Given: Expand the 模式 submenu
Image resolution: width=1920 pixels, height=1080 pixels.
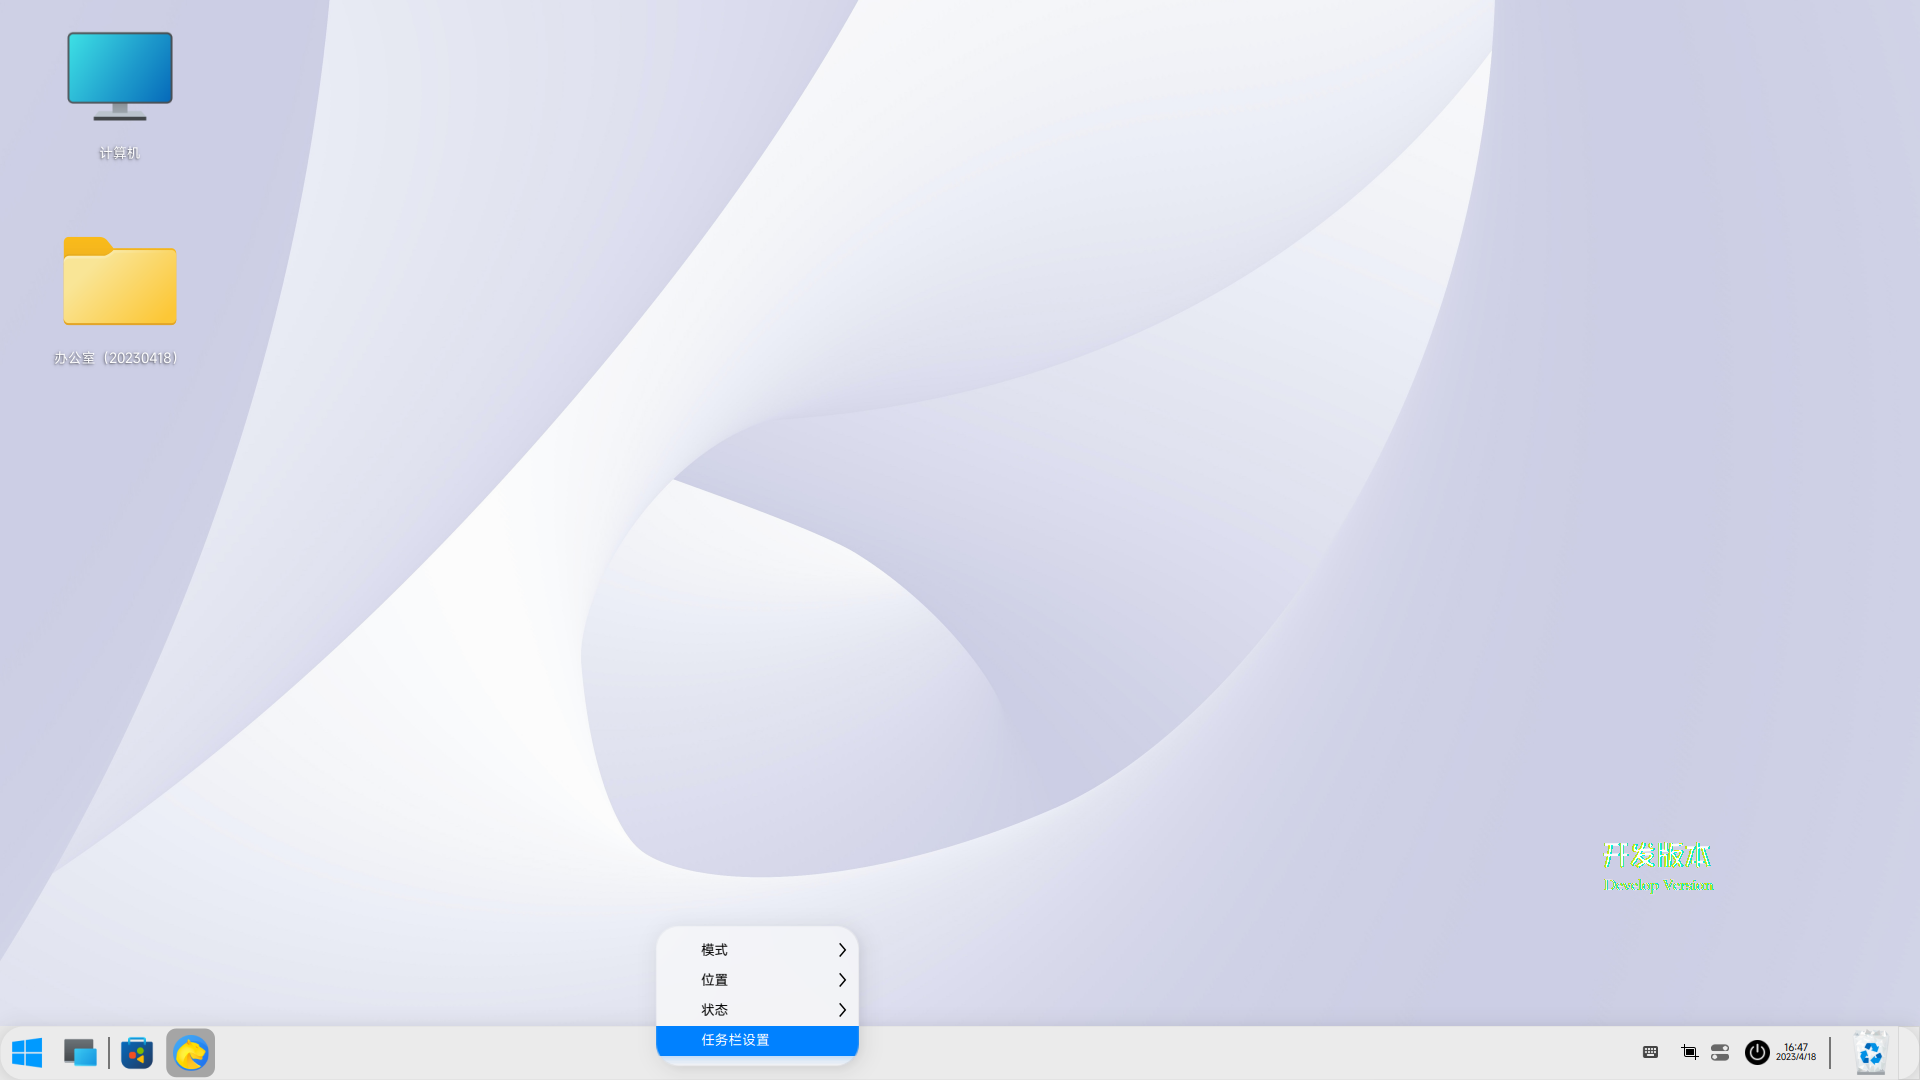Looking at the screenshot, I should (740, 950).
